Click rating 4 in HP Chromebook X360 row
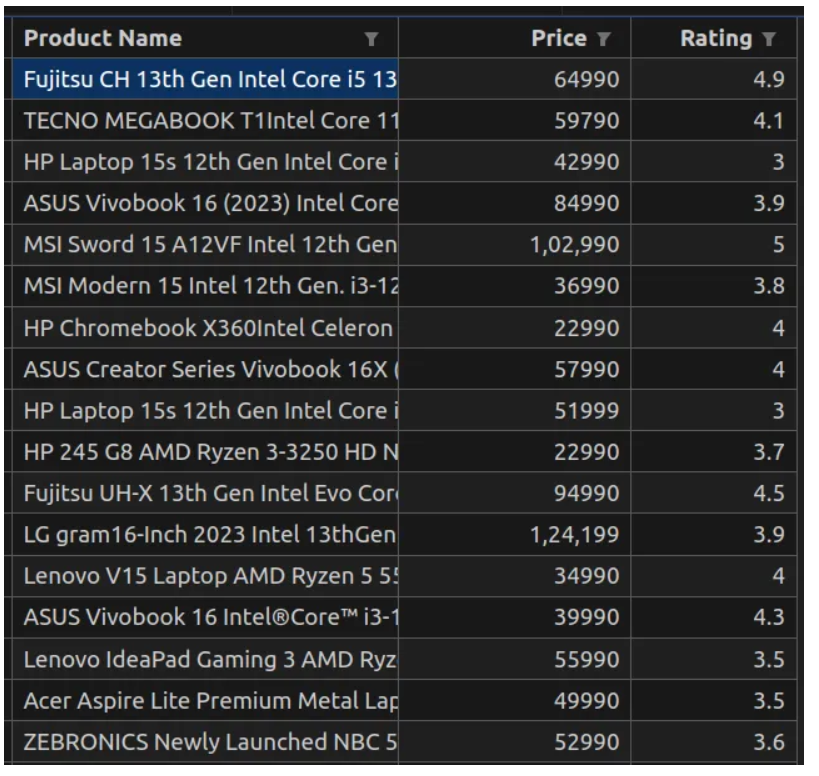The image size is (819, 776). coord(714,328)
